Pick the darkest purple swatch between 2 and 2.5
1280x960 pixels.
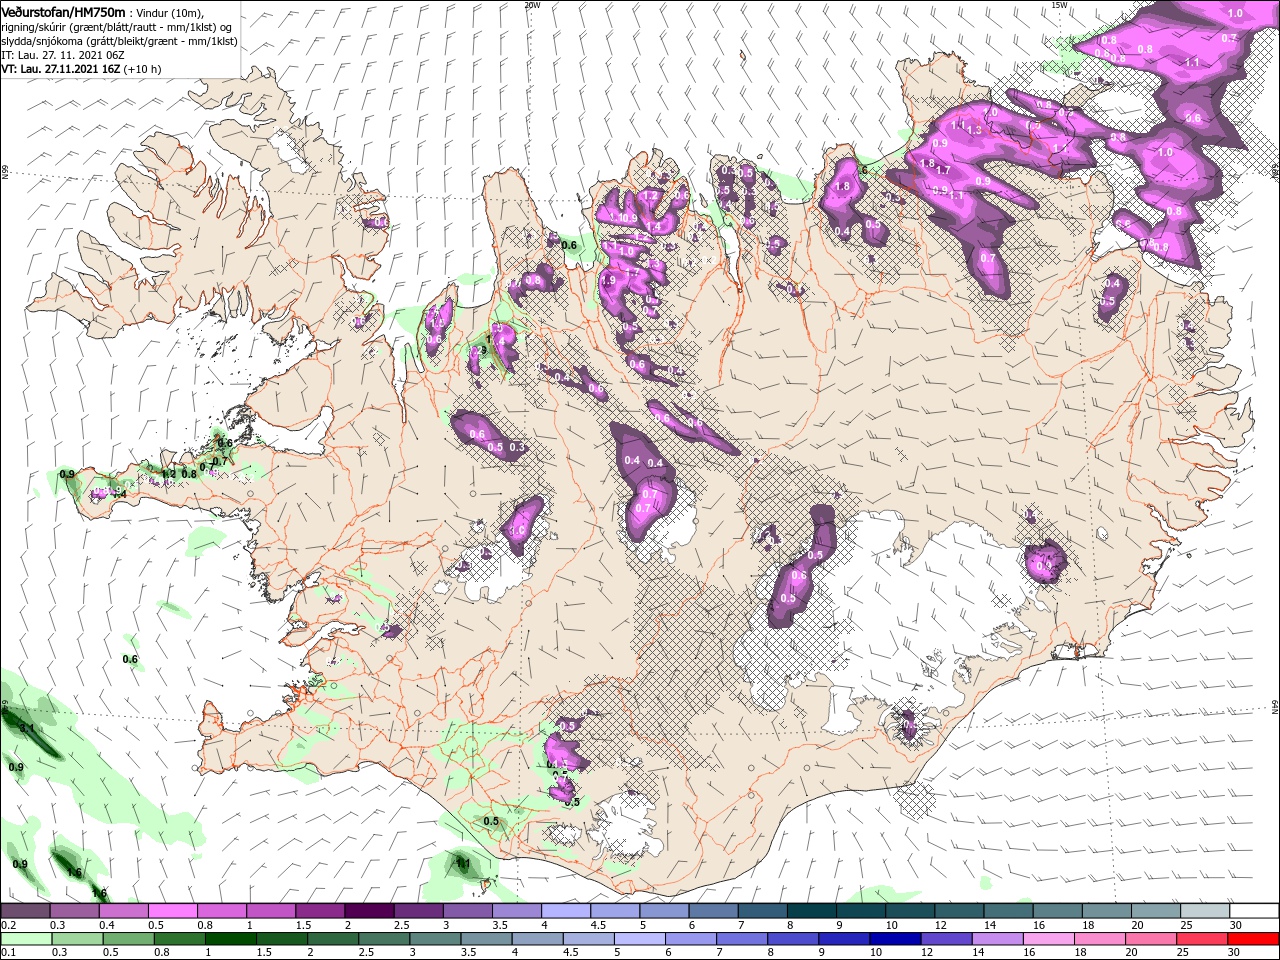click(x=369, y=911)
